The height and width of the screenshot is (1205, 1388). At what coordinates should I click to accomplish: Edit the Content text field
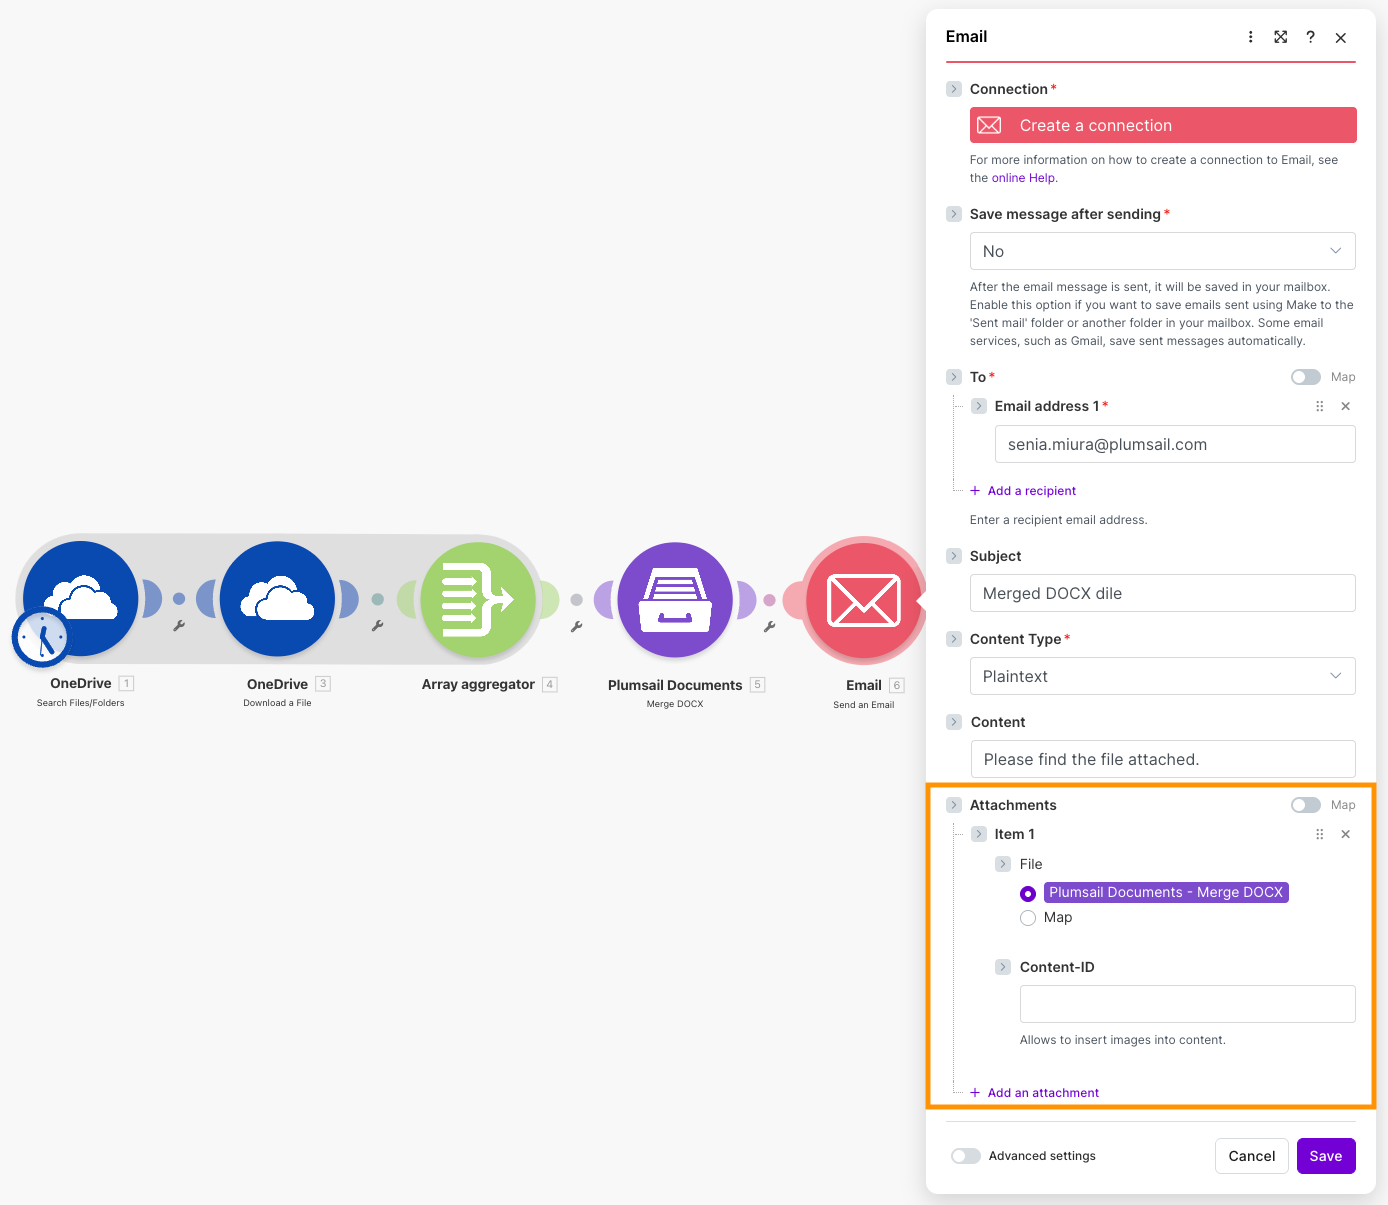pos(1163,759)
